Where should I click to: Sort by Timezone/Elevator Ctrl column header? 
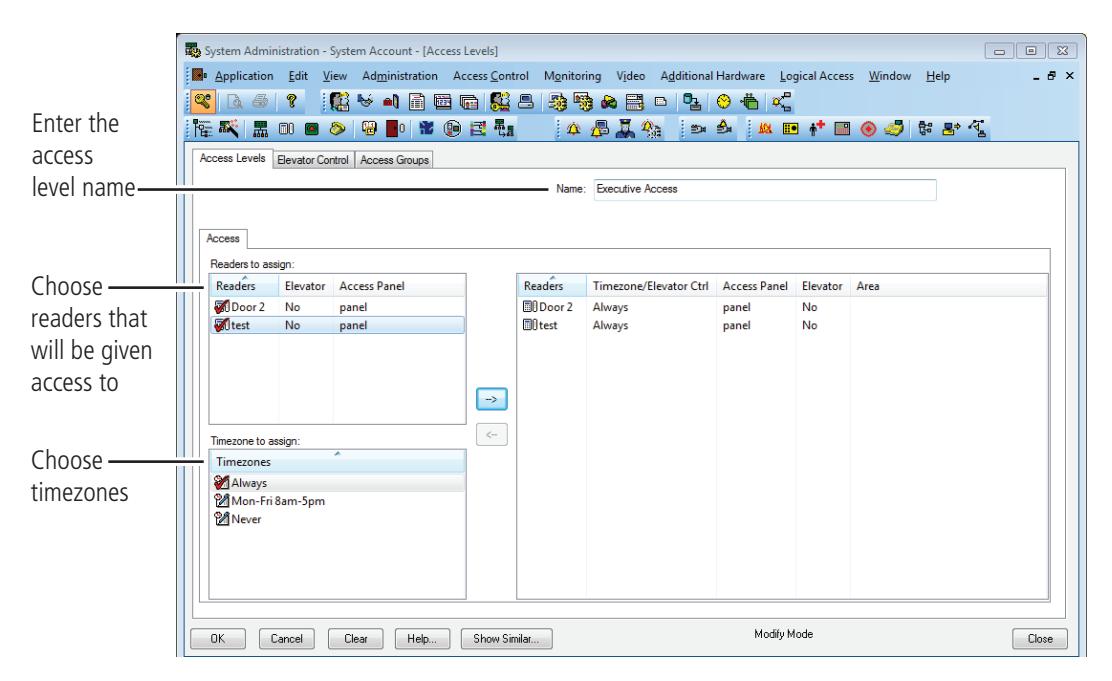click(650, 286)
